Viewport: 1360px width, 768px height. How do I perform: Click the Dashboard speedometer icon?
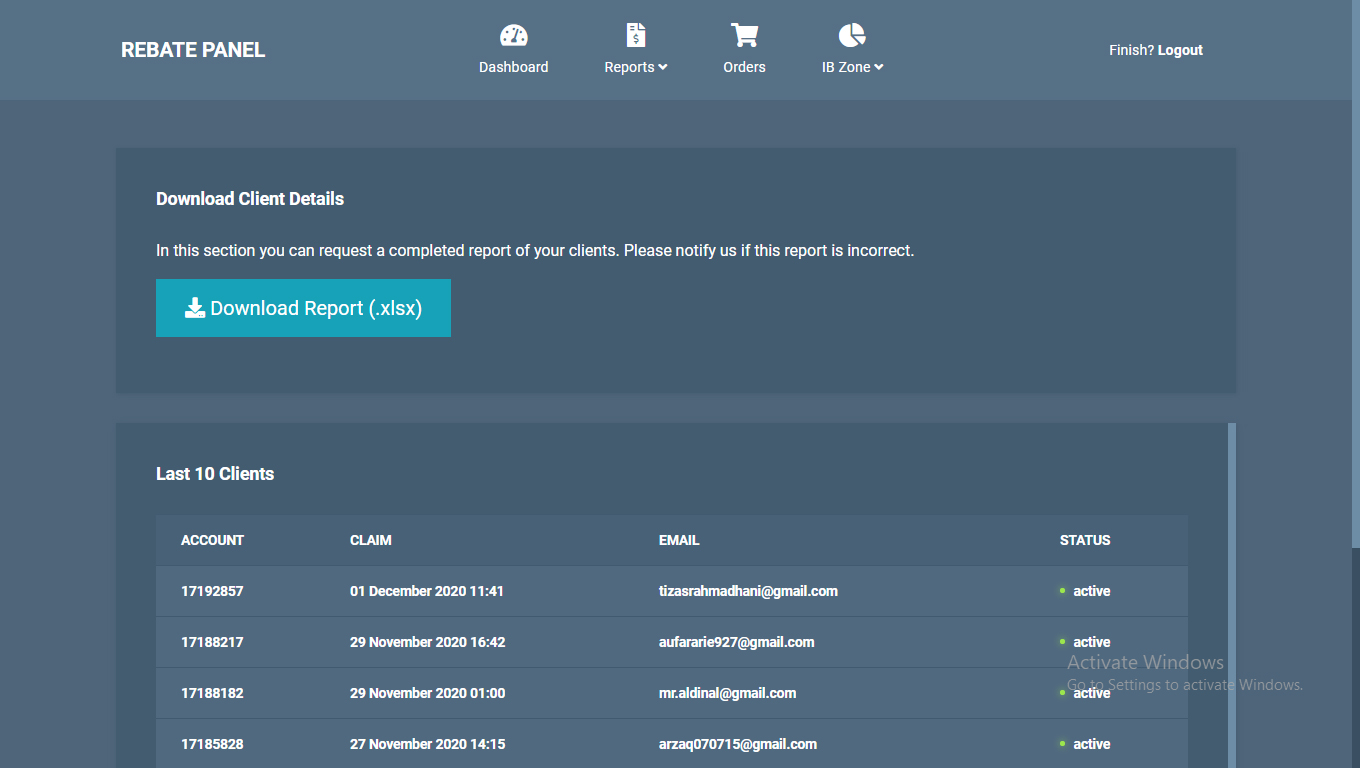513,36
